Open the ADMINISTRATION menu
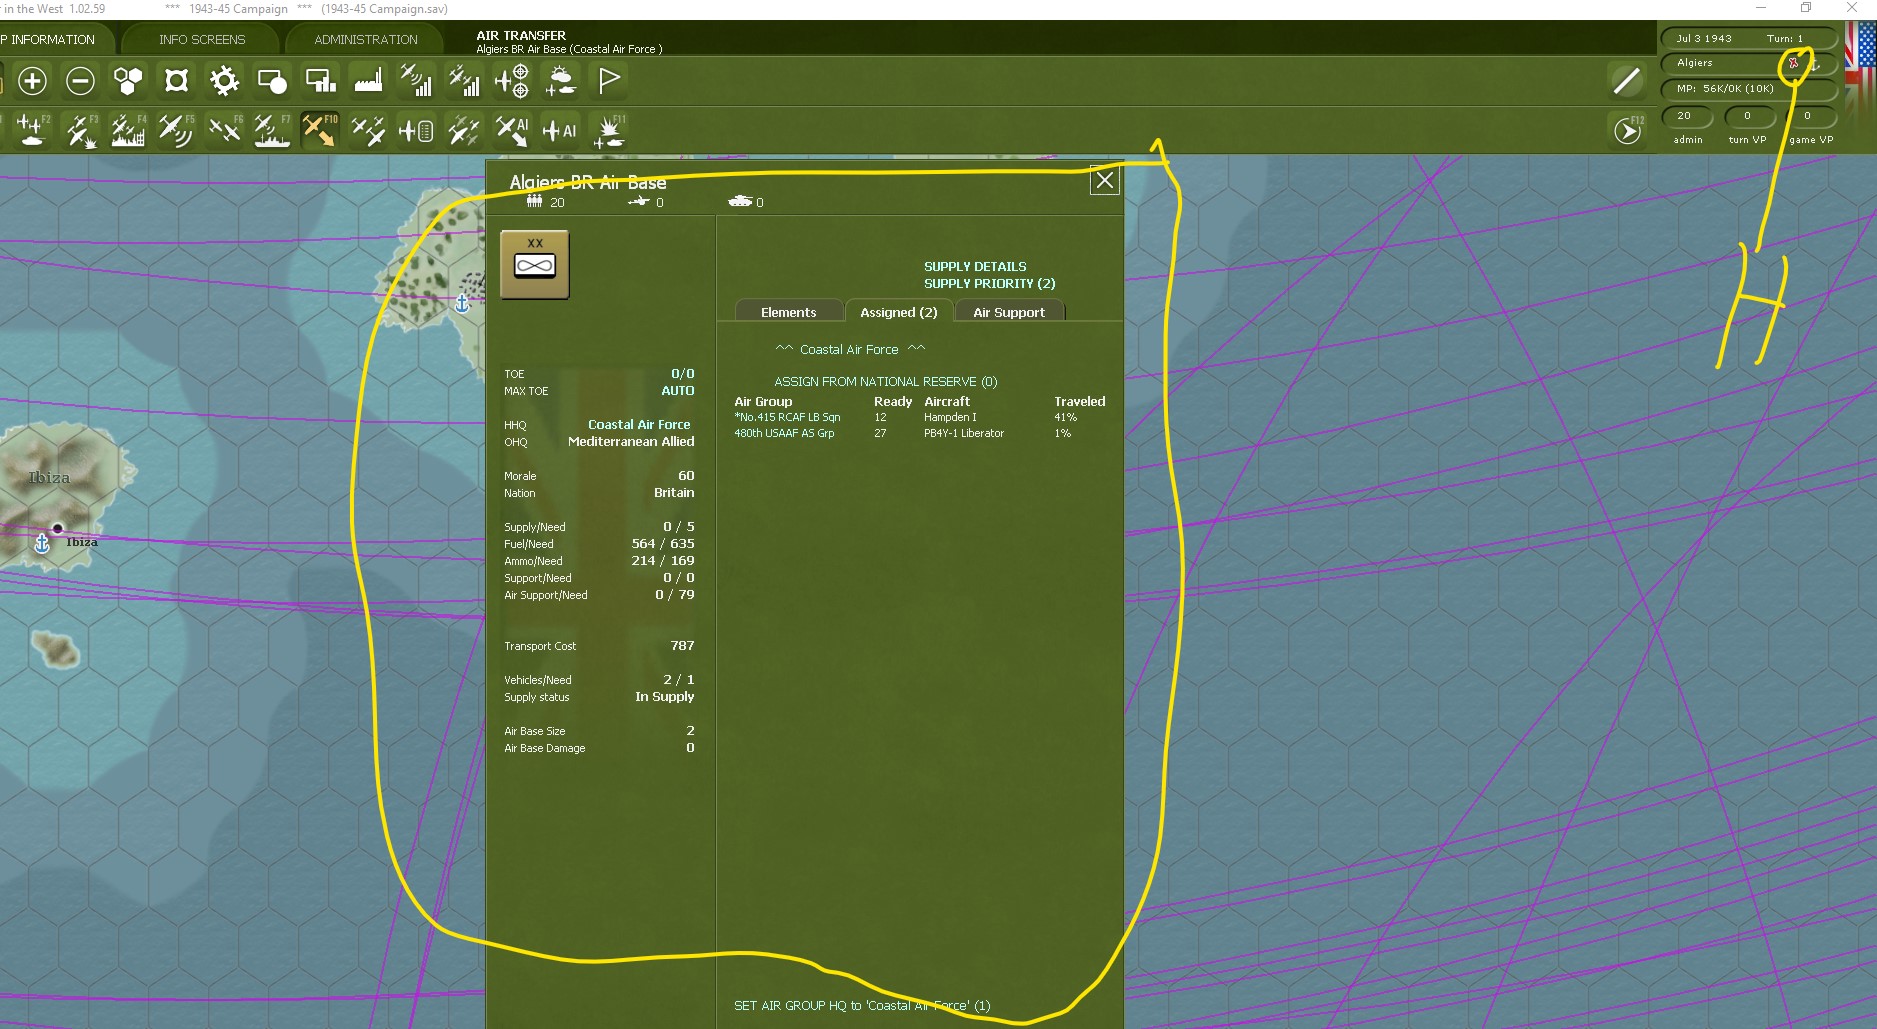 tap(364, 39)
